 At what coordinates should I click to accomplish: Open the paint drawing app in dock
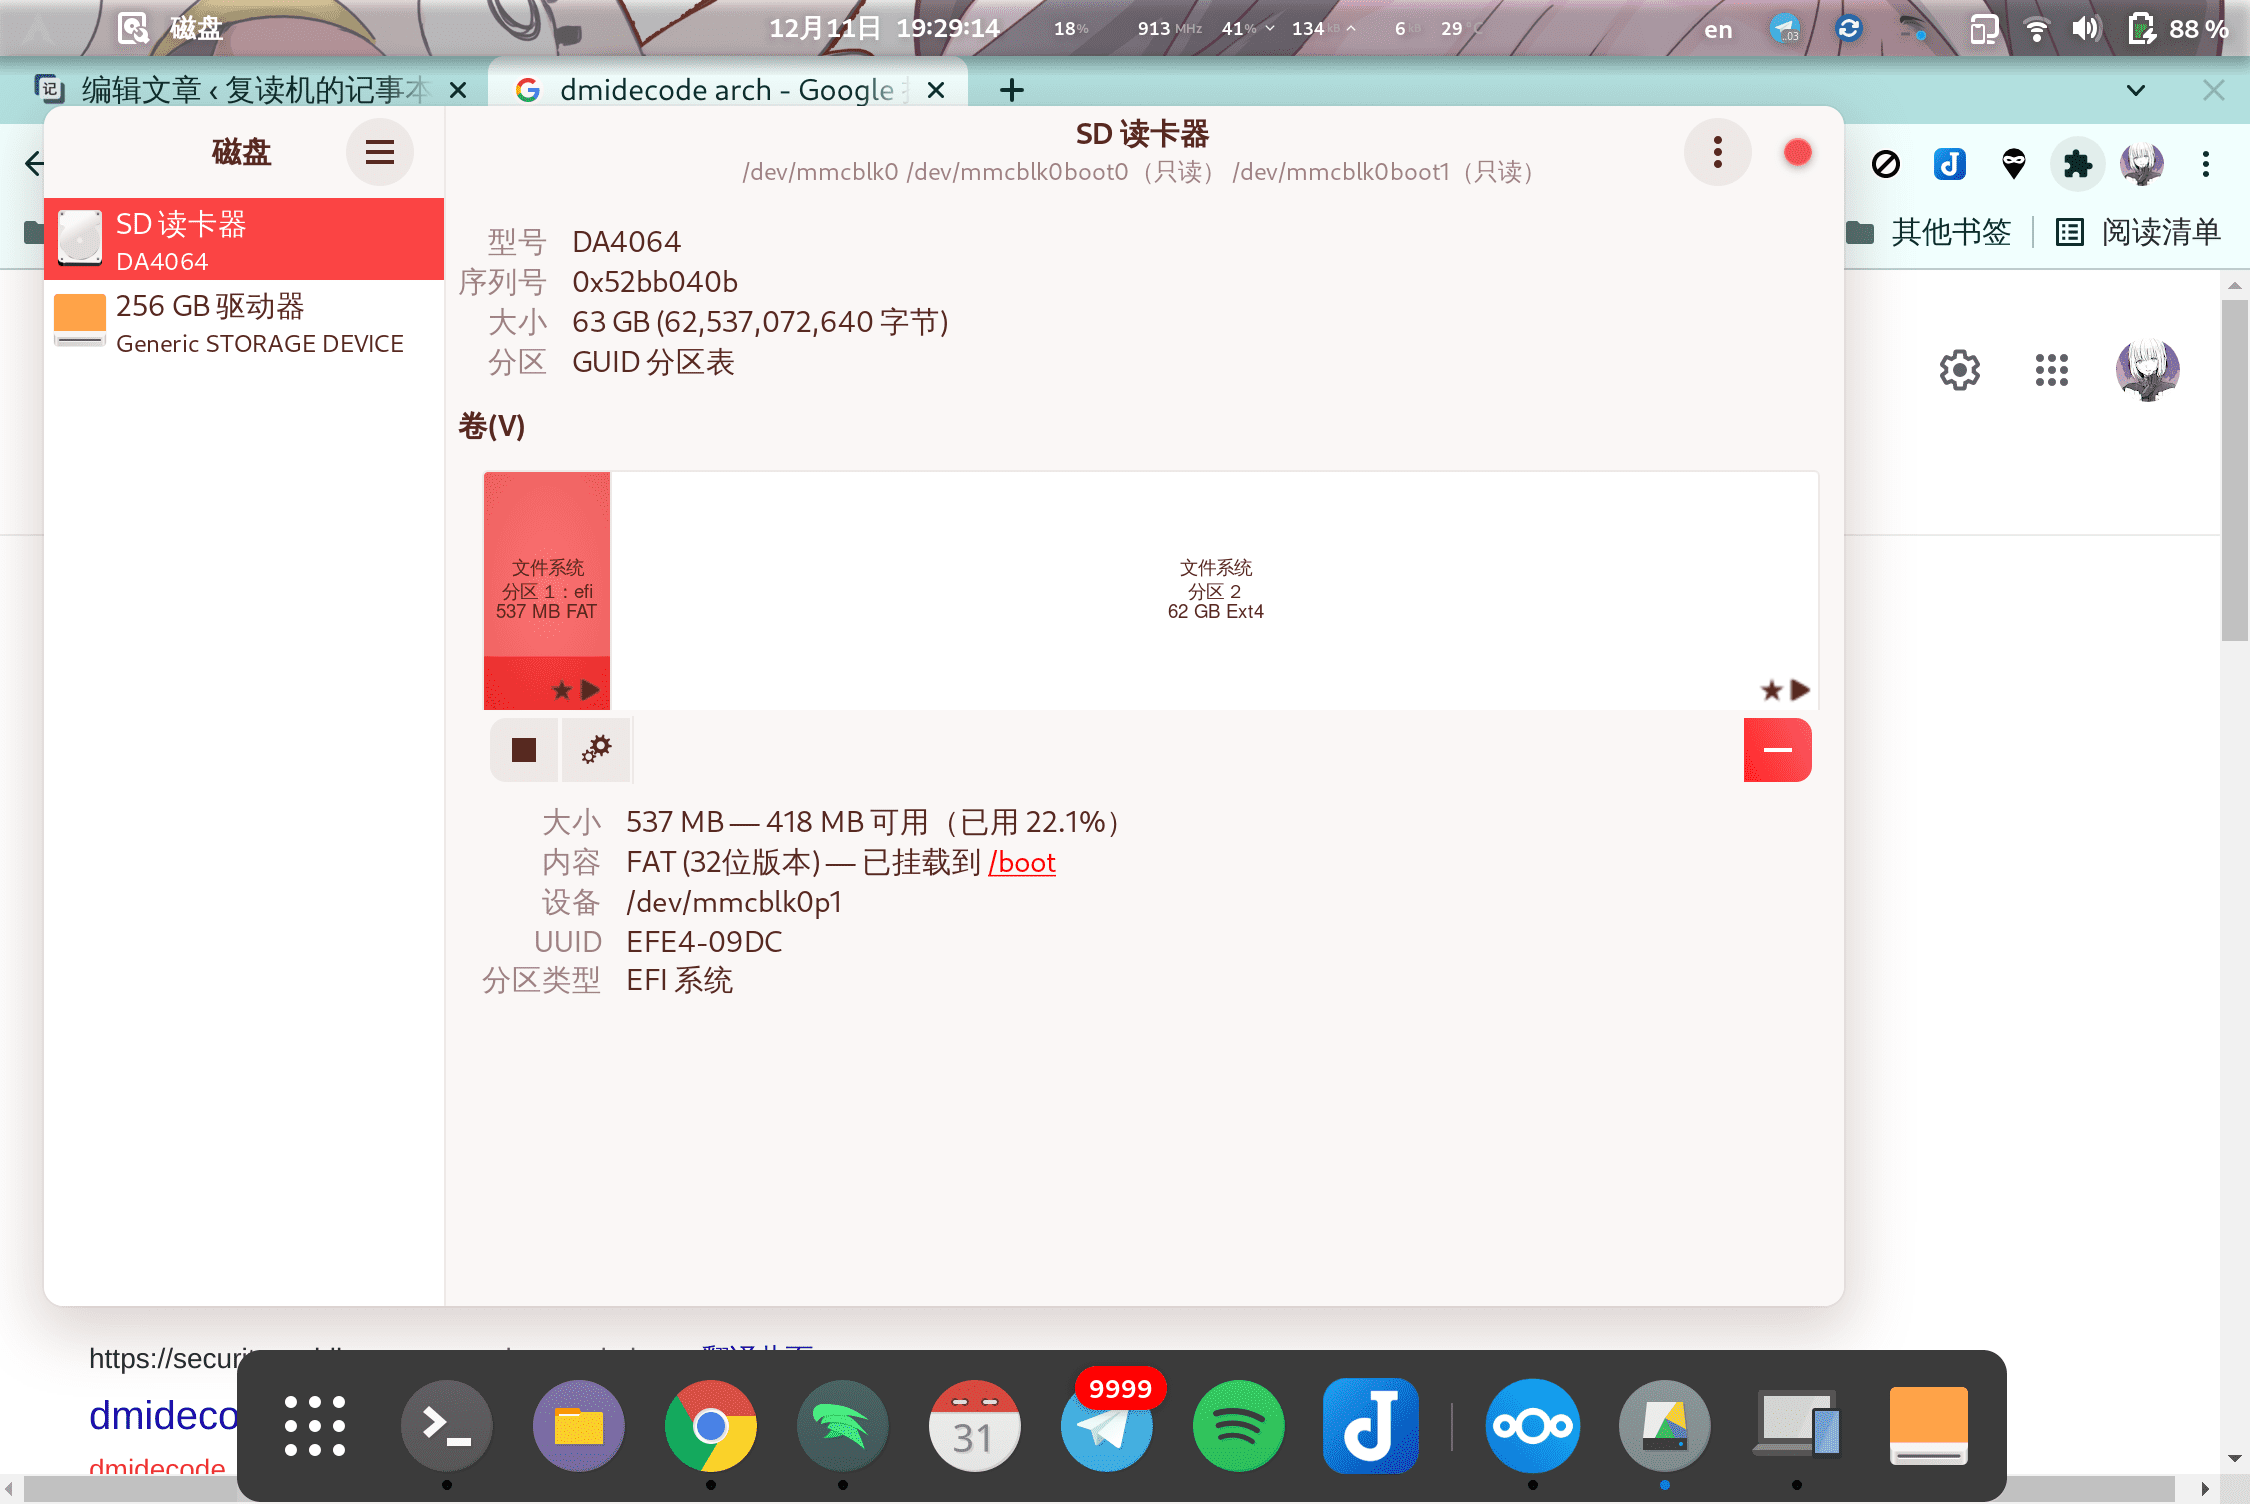click(1665, 1426)
